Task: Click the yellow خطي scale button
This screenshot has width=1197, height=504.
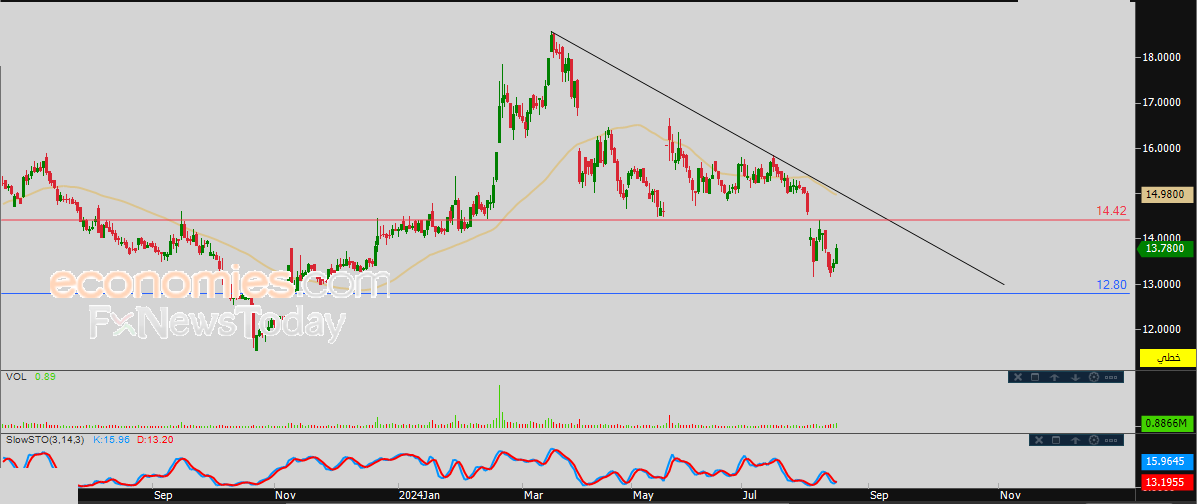Action: coord(1167,357)
